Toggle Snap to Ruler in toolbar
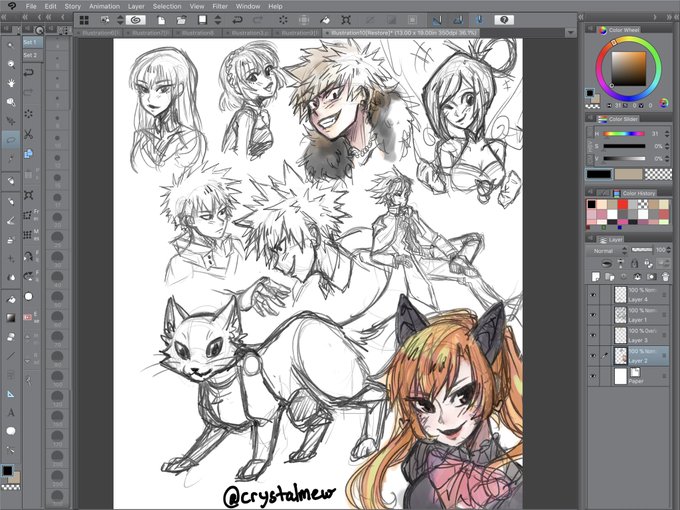 (x=437, y=20)
